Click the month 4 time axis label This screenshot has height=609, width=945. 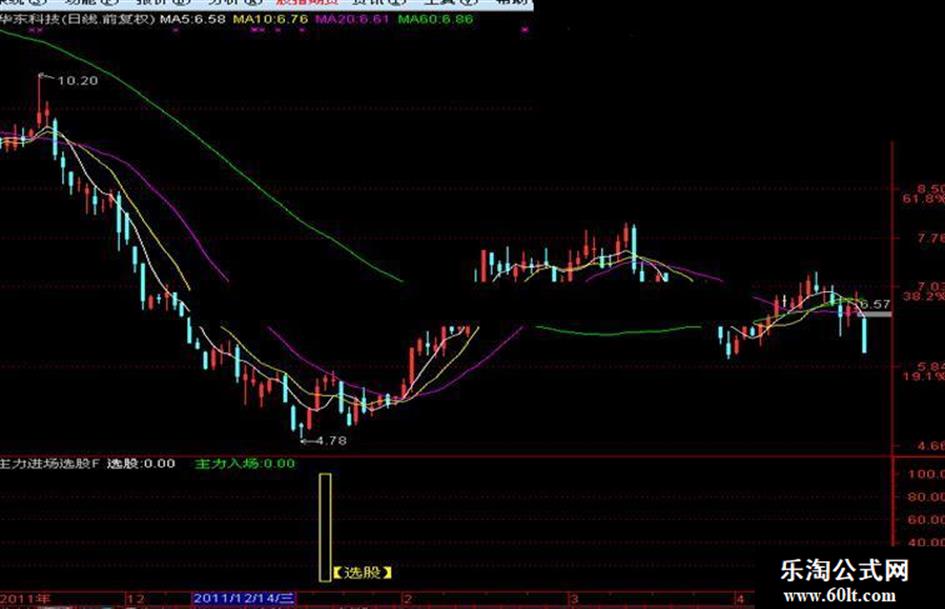click(x=741, y=599)
